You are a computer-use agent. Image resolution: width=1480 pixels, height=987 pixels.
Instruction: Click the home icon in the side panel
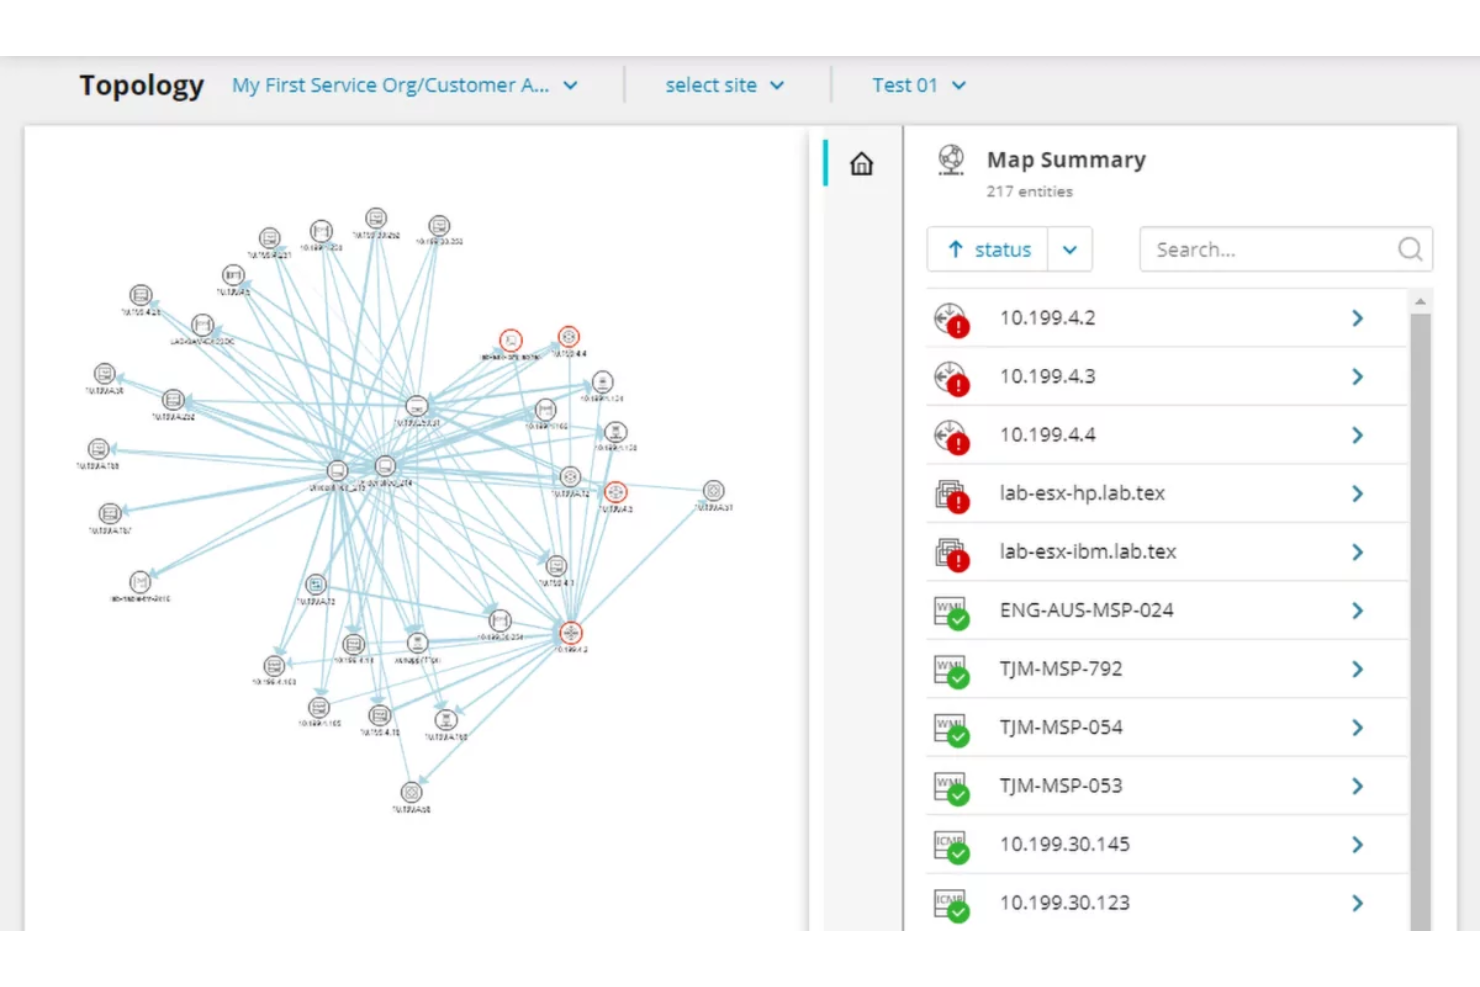[x=861, y=164]
